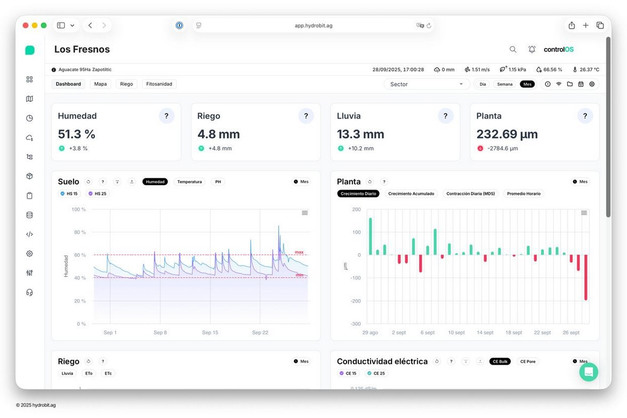Open the notifications bell icon
627x418 pixels.
click(531, 49)
